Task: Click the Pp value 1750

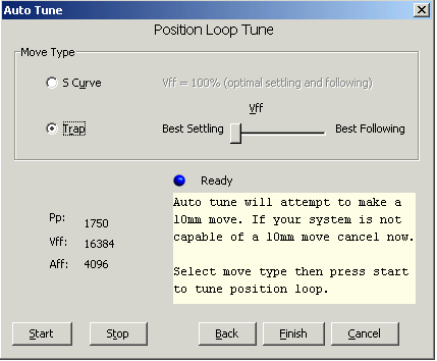Action: (x=96, y=223)
